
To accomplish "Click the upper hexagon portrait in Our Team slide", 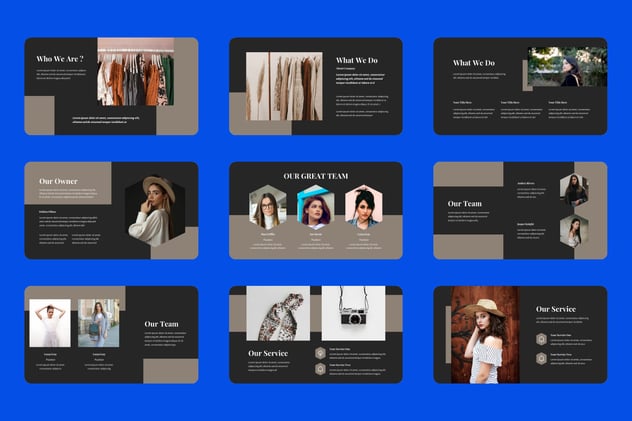I will [x=574, y=190].
